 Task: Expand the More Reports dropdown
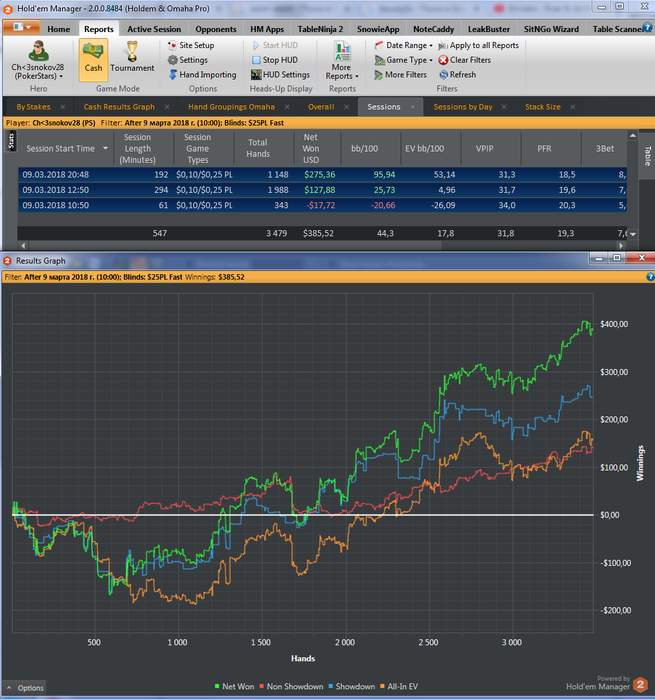pos(342,60)
